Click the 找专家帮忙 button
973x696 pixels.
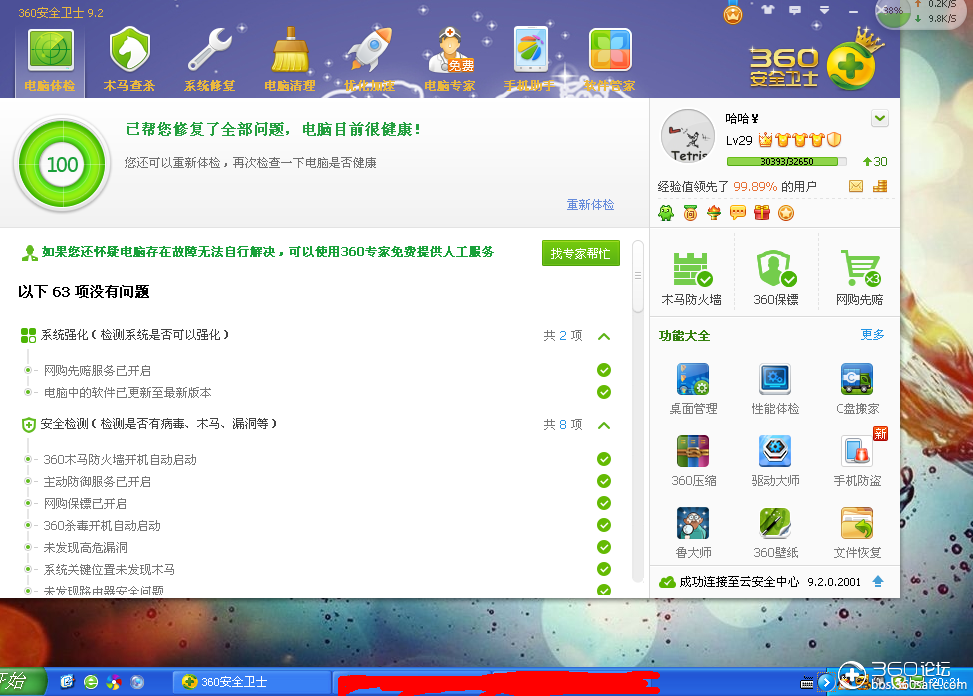[x=581, y=253]
